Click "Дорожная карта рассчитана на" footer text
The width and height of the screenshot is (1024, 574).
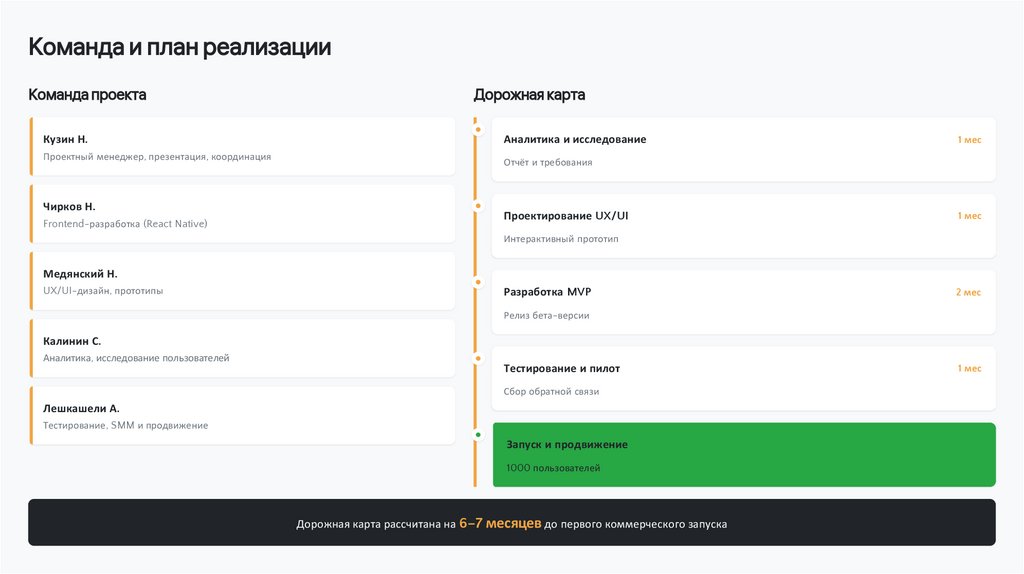pos(376,524)
